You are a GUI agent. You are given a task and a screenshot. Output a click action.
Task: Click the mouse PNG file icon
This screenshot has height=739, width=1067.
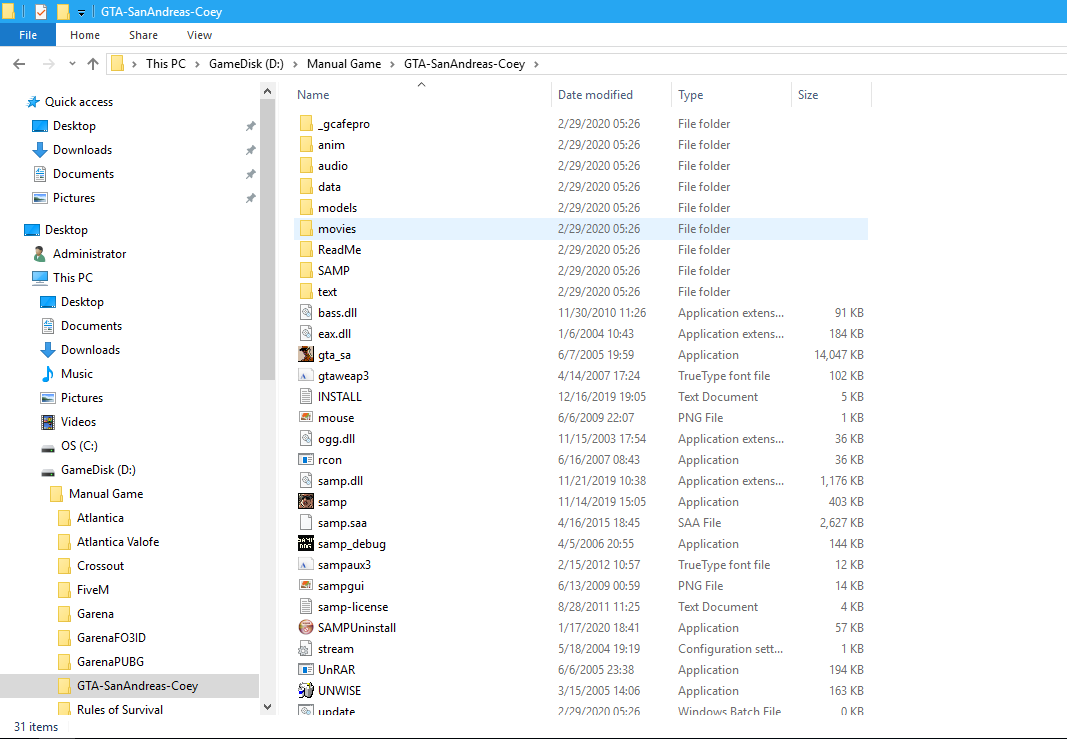pos(306,418)
